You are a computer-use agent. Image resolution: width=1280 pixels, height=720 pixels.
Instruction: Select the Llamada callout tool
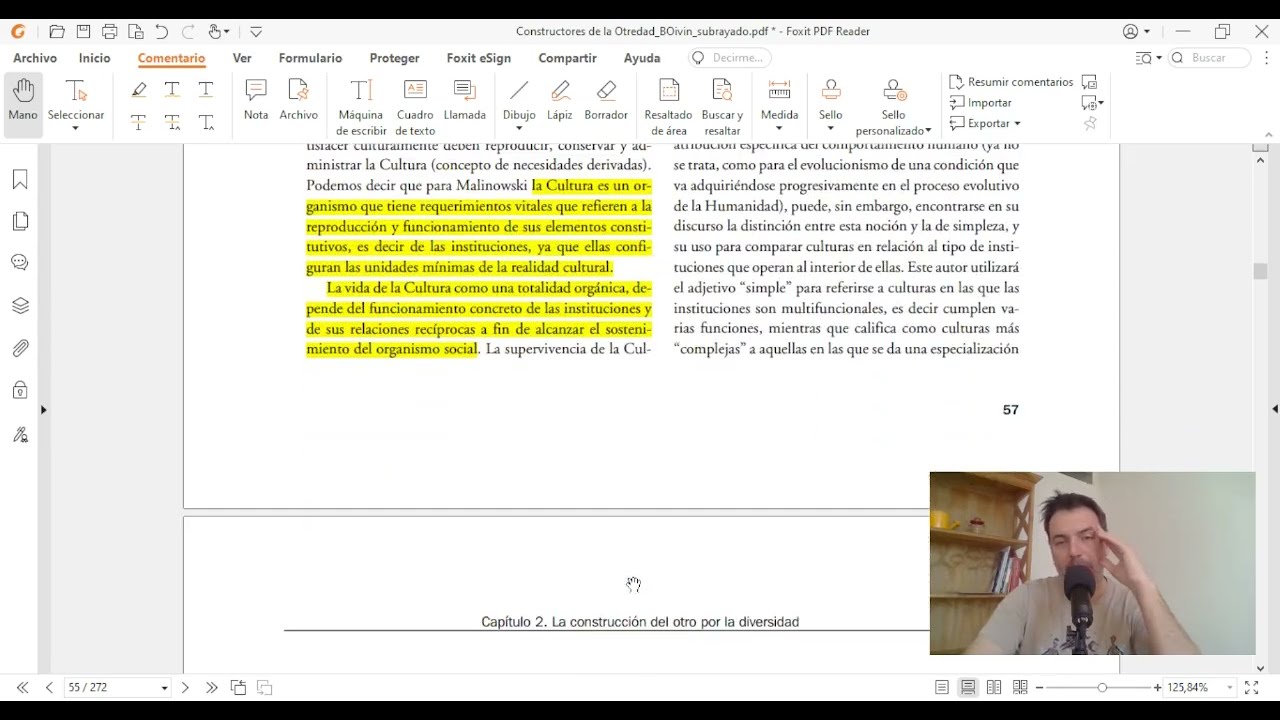(465, 100)
